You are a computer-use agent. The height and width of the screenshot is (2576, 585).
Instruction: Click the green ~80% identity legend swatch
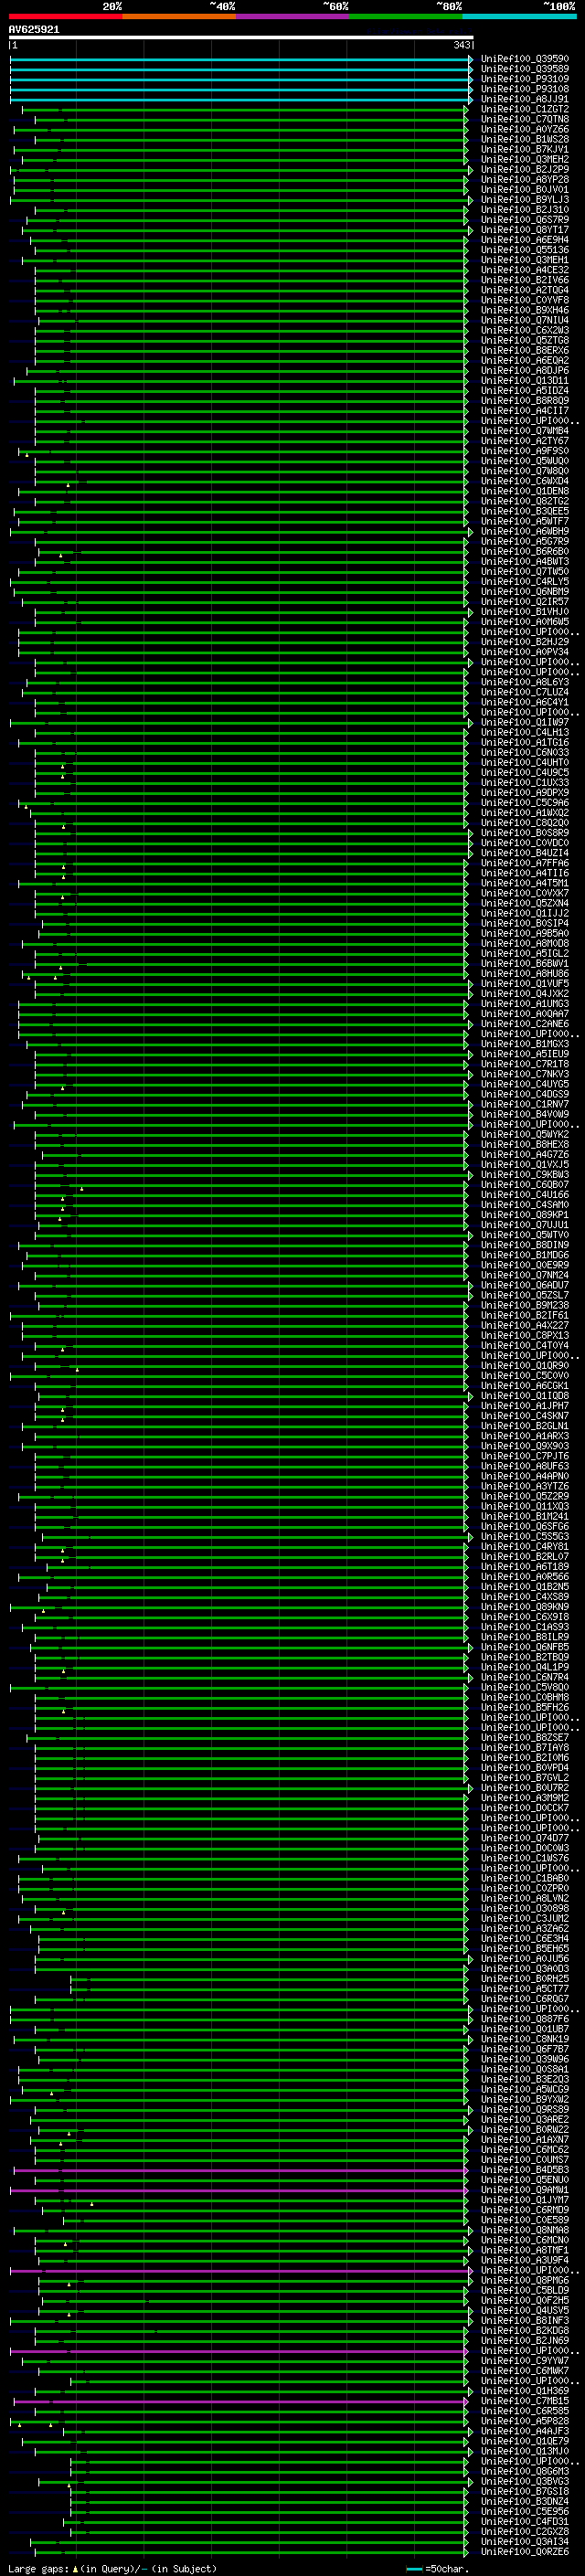click(406, 16)
